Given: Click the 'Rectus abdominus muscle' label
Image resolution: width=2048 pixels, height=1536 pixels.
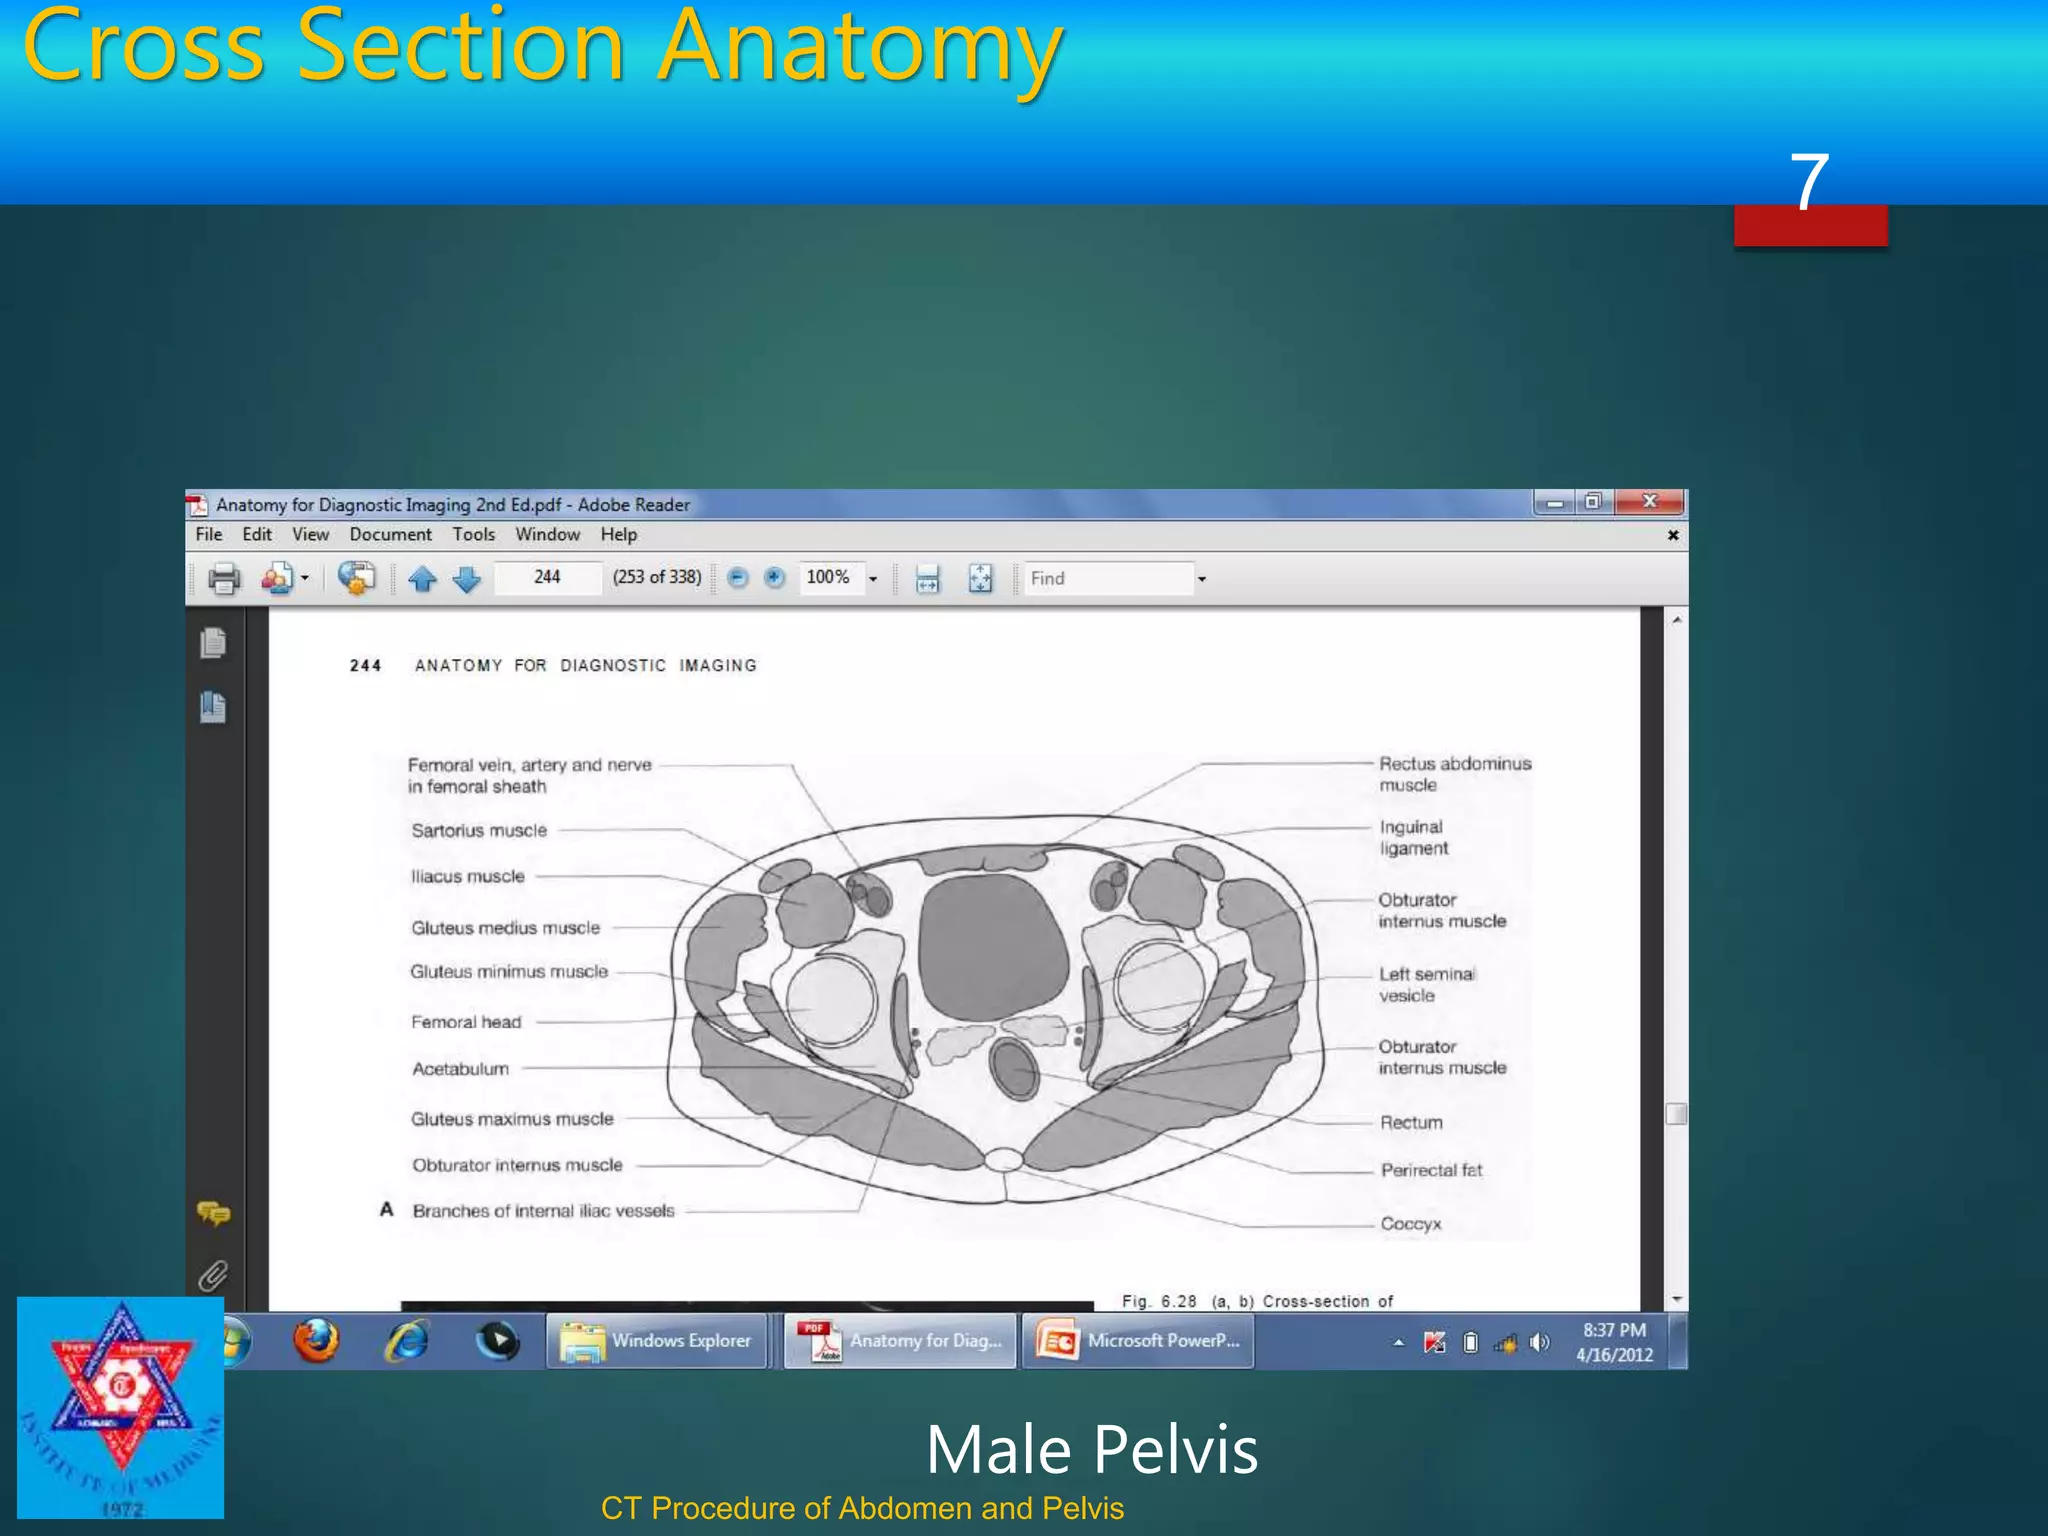Looking at the screenshot, I should point(1454,774).
